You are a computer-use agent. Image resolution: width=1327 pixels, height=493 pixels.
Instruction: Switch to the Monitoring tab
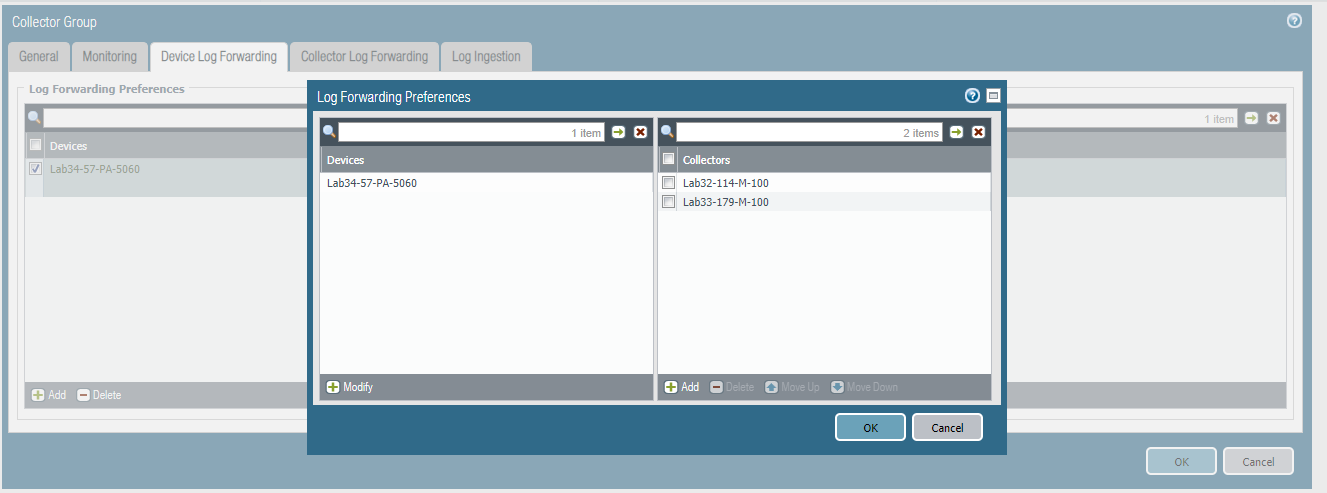[x=109, y=57]
